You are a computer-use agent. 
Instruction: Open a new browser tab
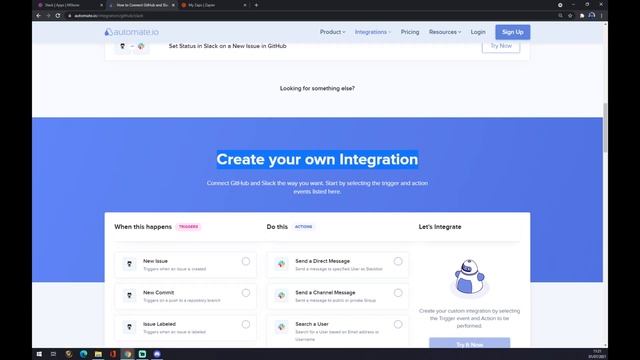(x=256, y=5)
